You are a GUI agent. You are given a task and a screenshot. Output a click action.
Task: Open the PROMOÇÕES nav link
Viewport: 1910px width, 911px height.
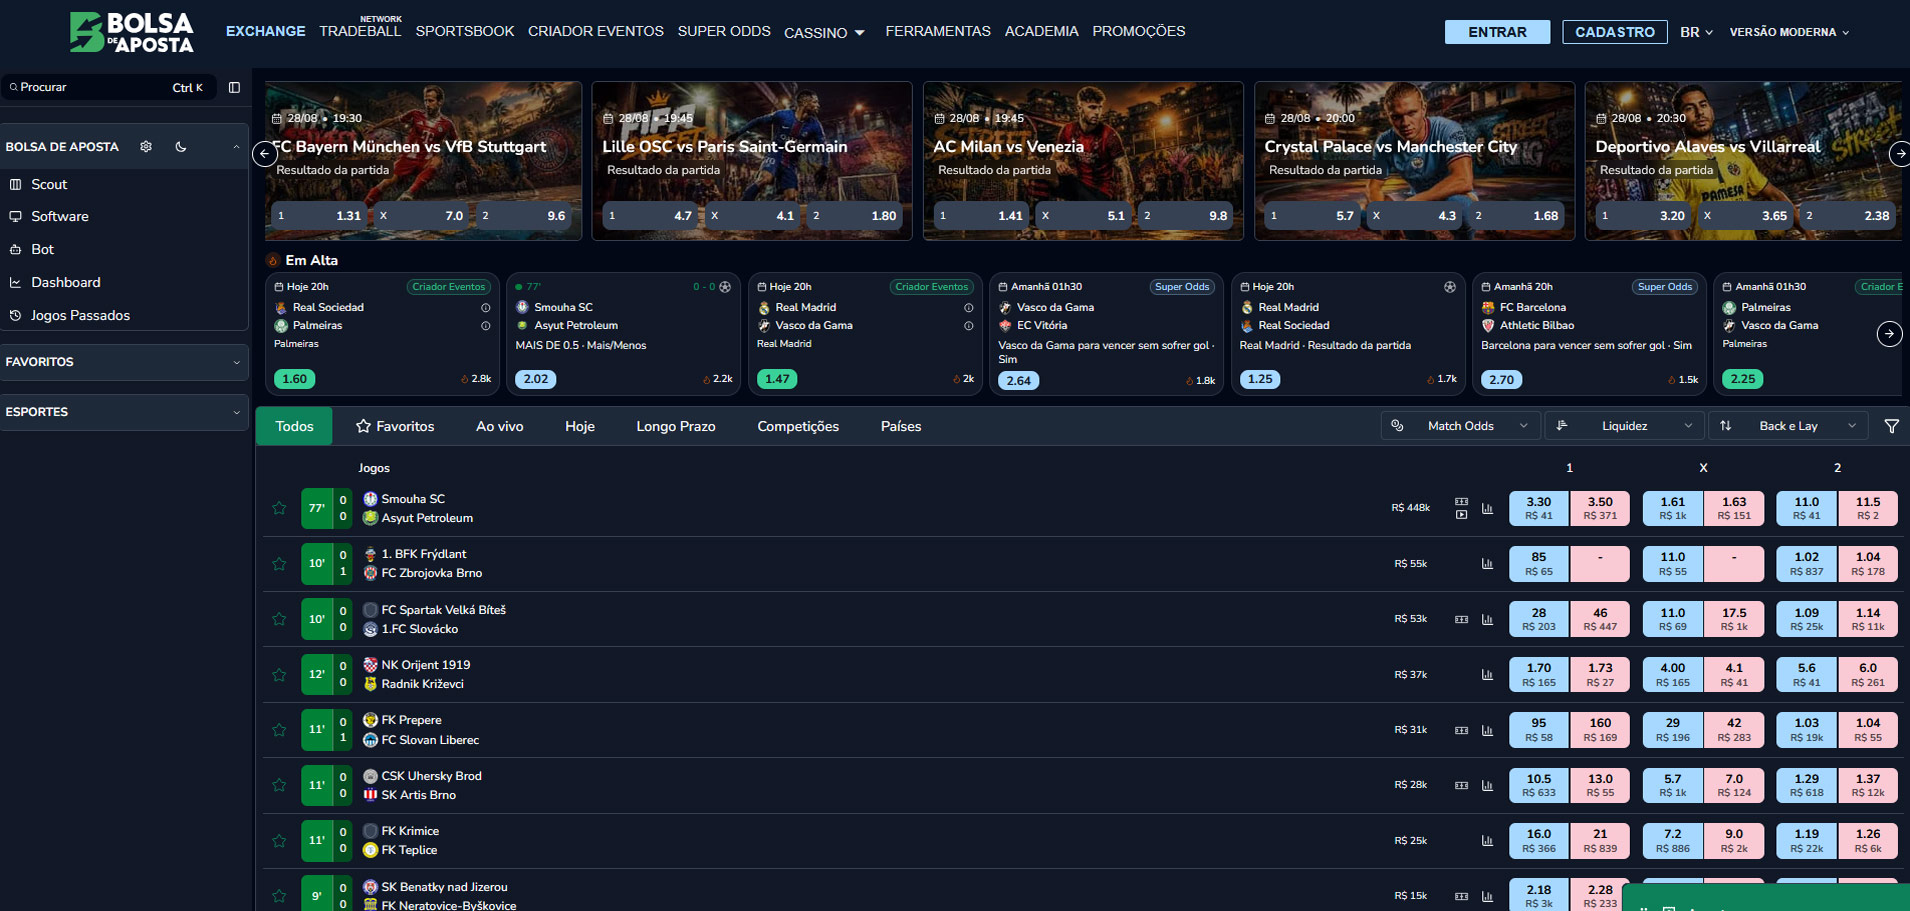(1139, 31)
